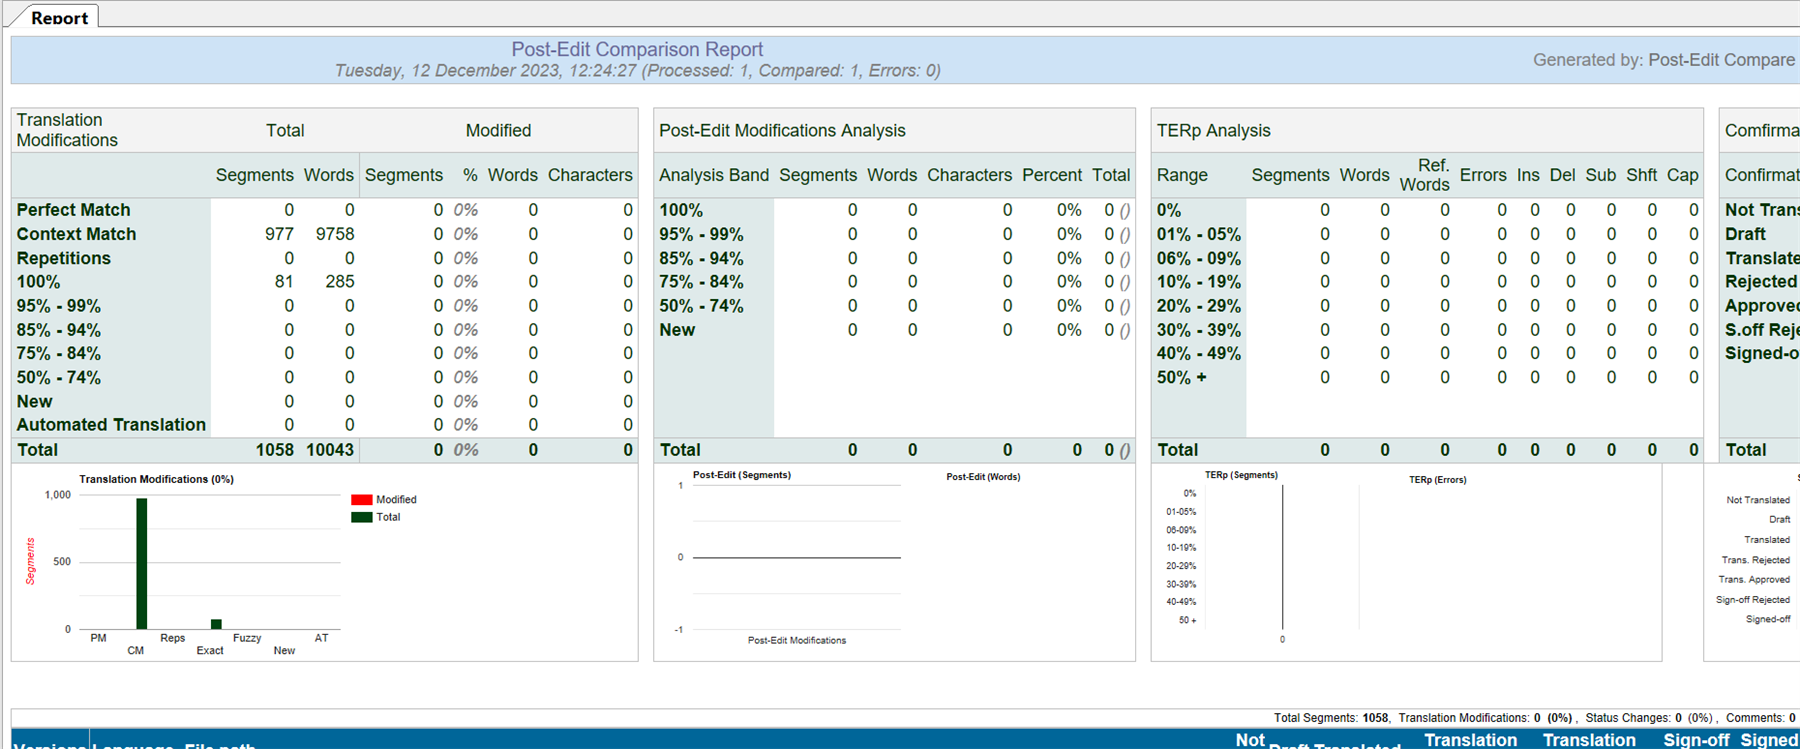This screenshot has height=749, width=1800.
Task: Click the Post-Edit Modifications axis label
Action: 796,640
